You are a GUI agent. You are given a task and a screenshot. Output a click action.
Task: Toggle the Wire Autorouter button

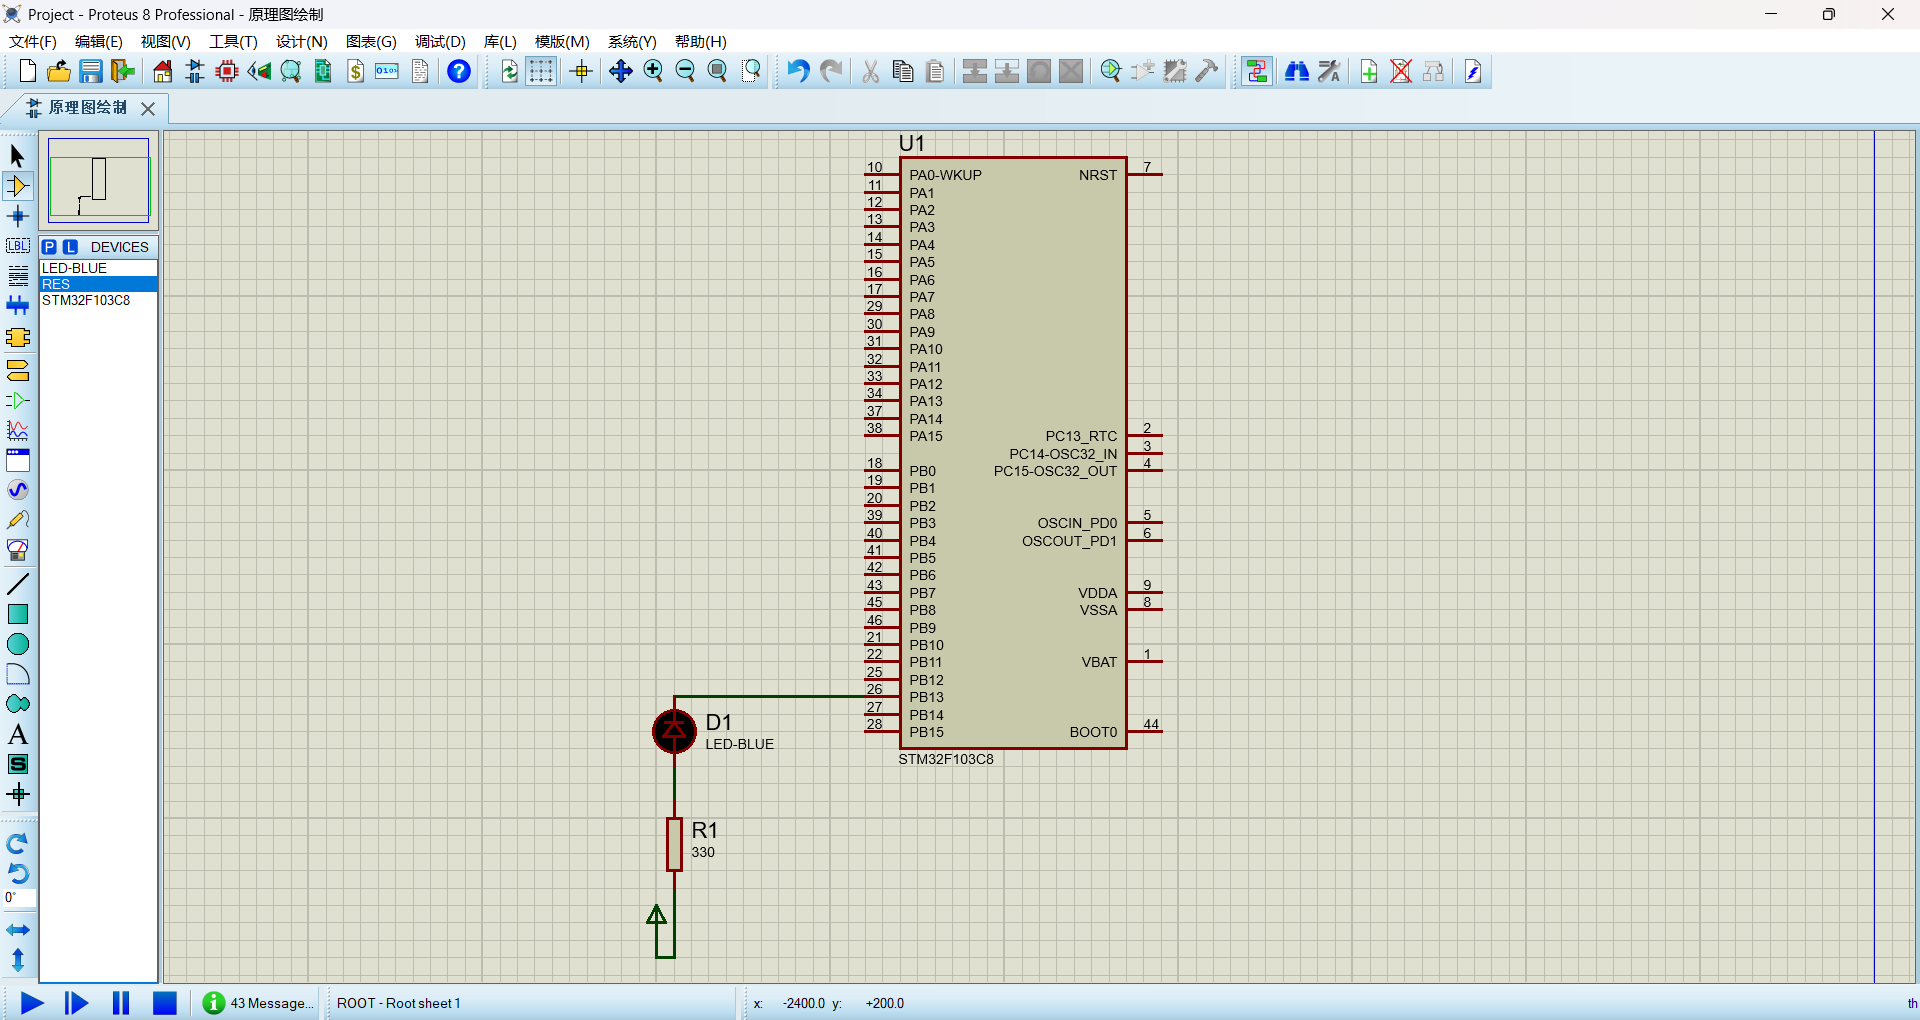[x=1257, y=71]
